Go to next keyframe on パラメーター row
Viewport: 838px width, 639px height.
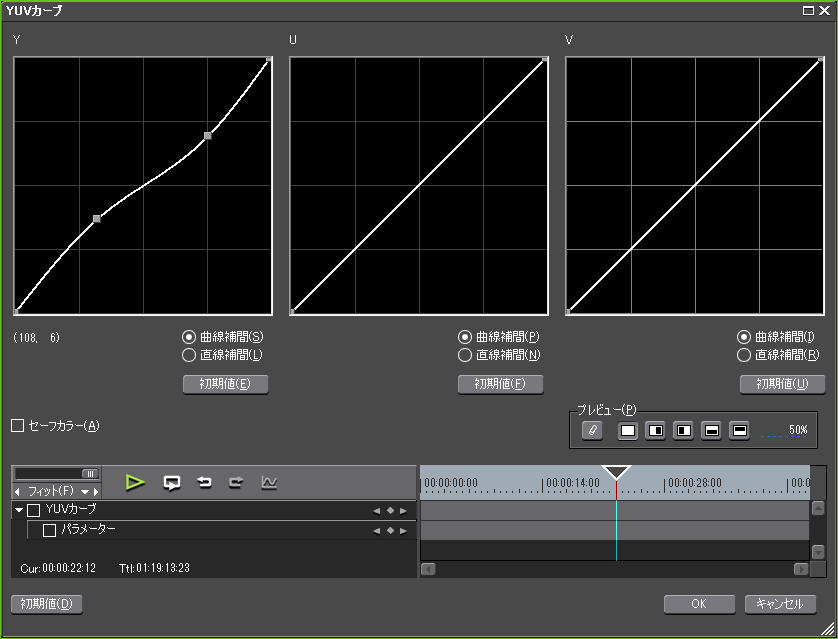coord(404,531)
